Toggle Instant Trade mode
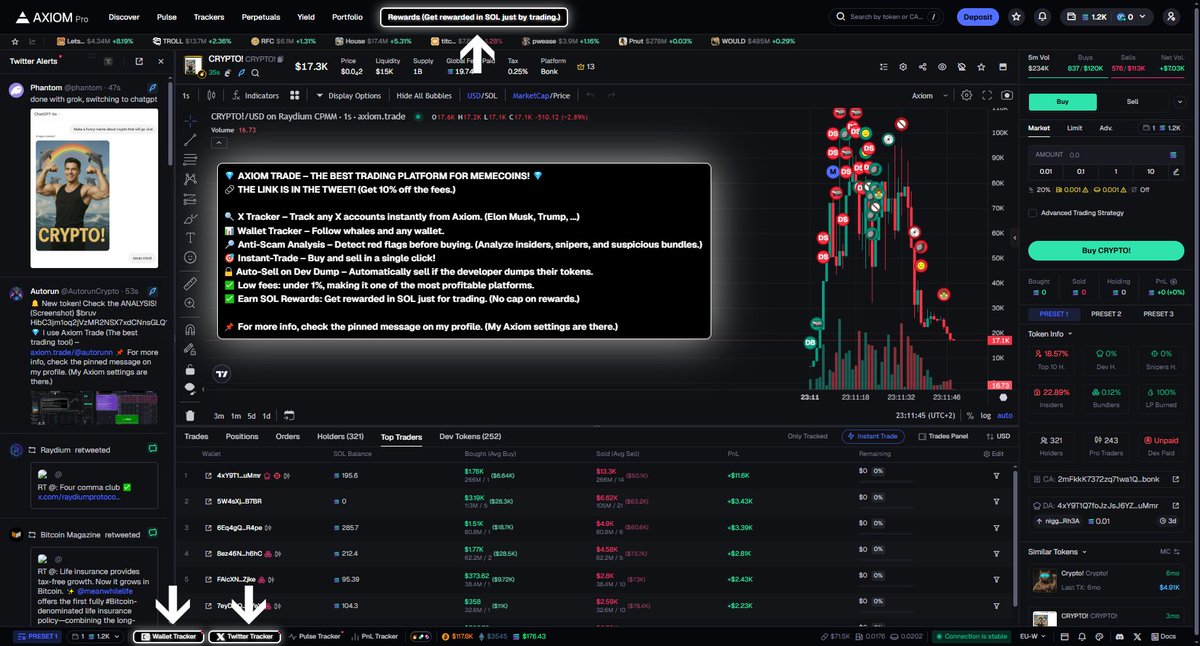The width and height of the screenshot is (1200, 646). [x=875, y=436]
